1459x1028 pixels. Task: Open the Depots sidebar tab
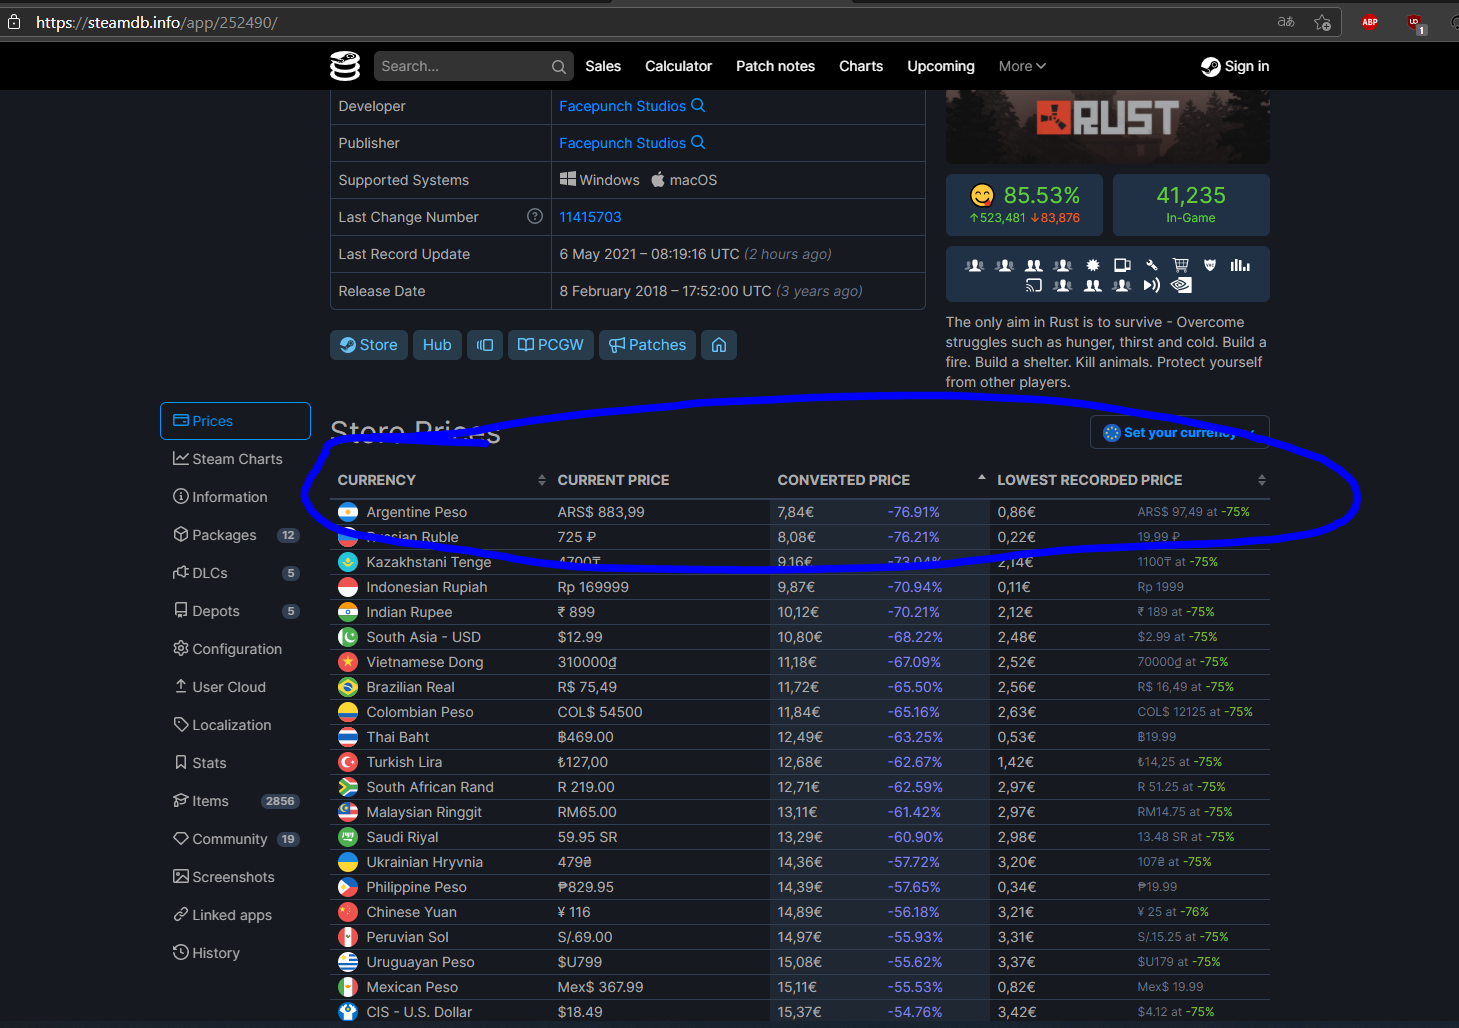point(235,611)
